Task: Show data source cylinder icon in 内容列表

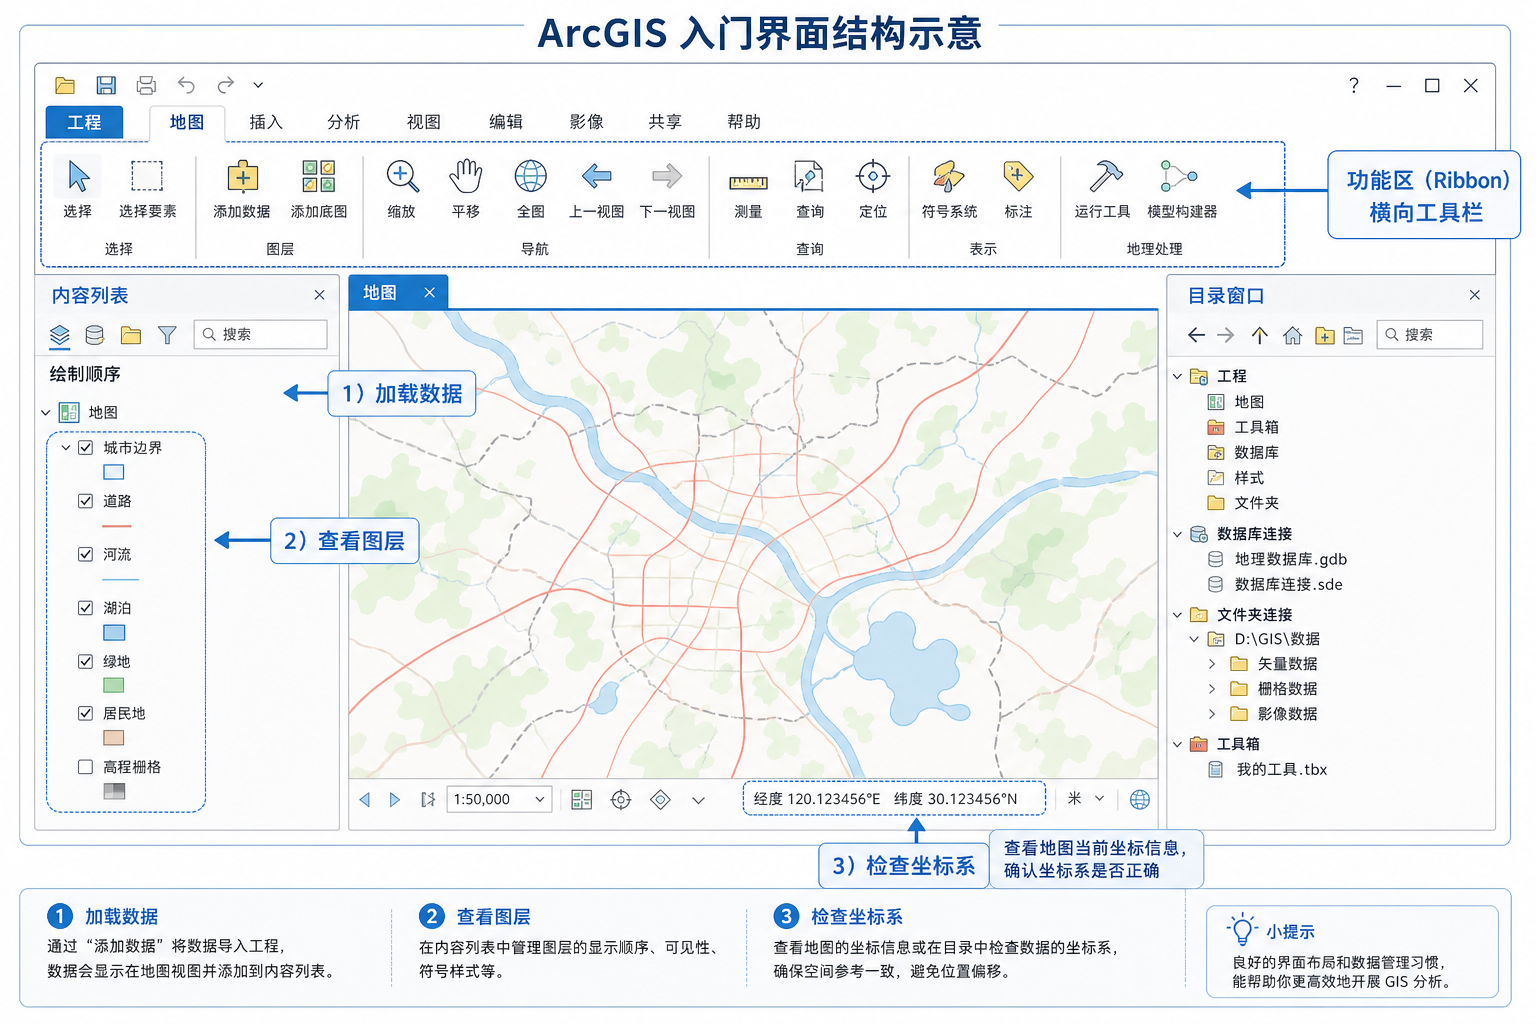Action: tap(95, 335)
